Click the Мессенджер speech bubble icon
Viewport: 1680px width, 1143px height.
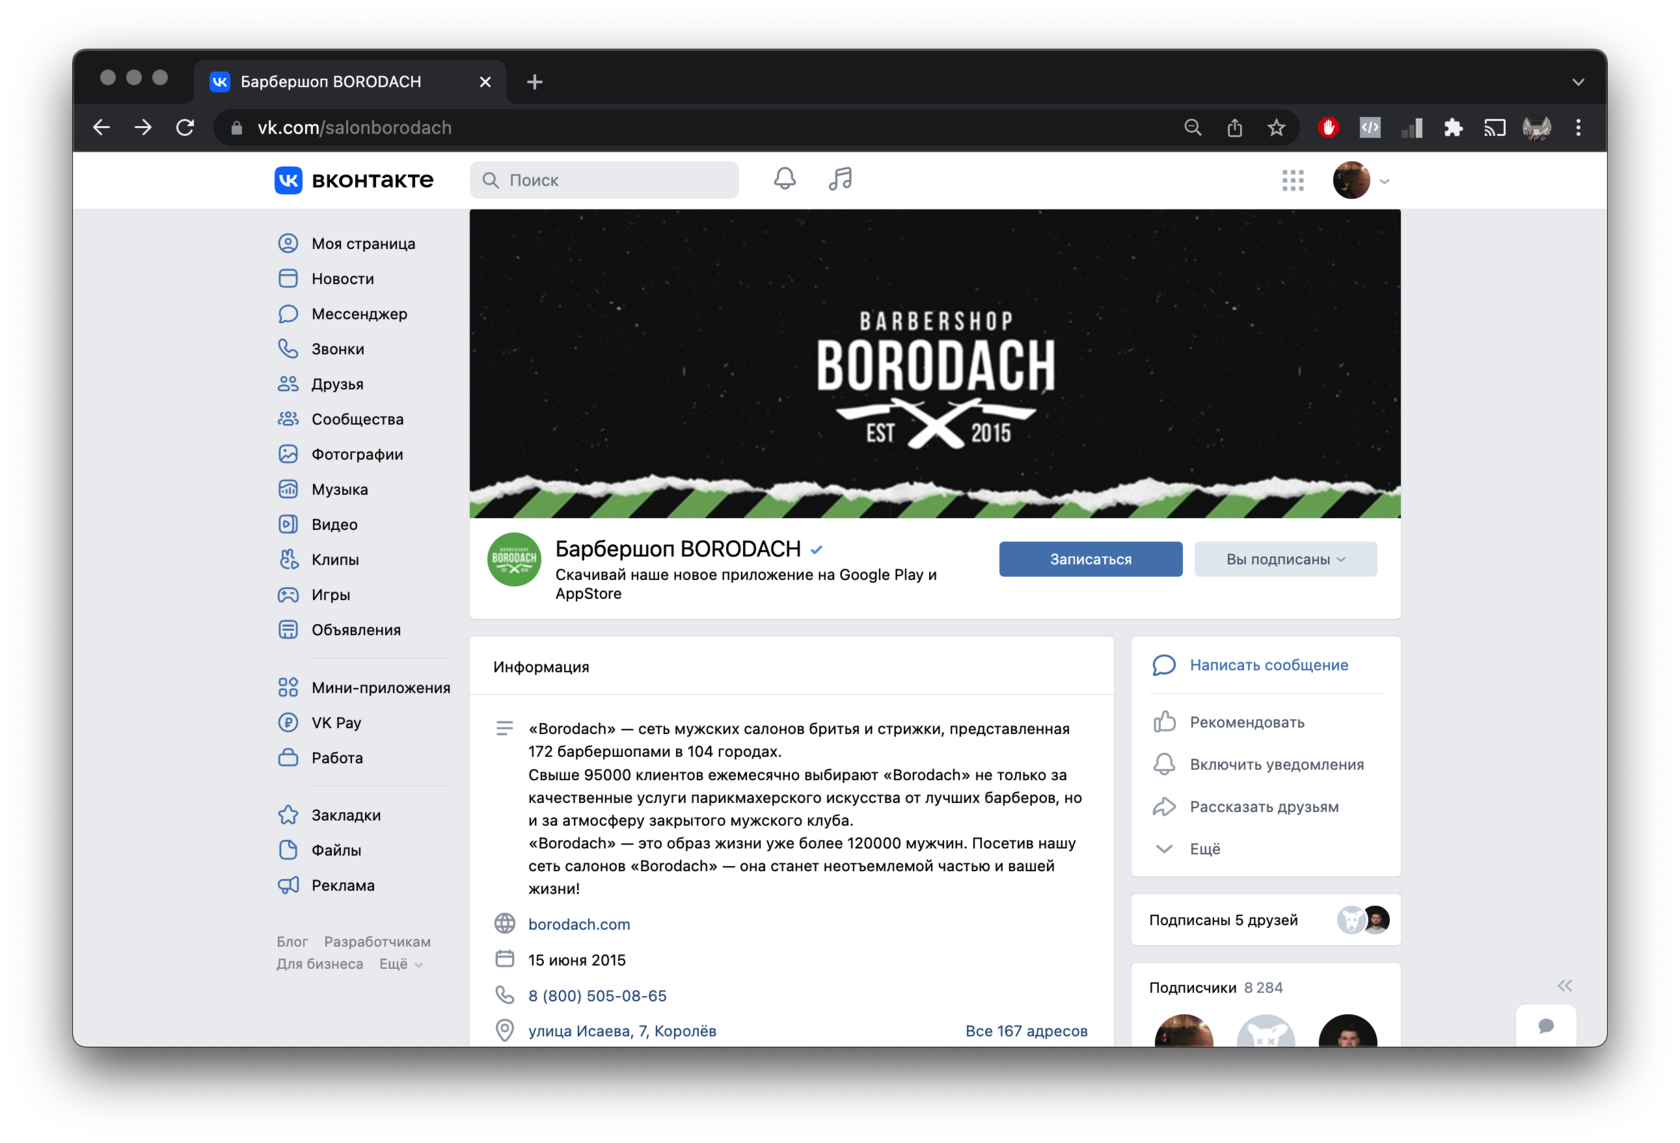(x=288, y=314)
